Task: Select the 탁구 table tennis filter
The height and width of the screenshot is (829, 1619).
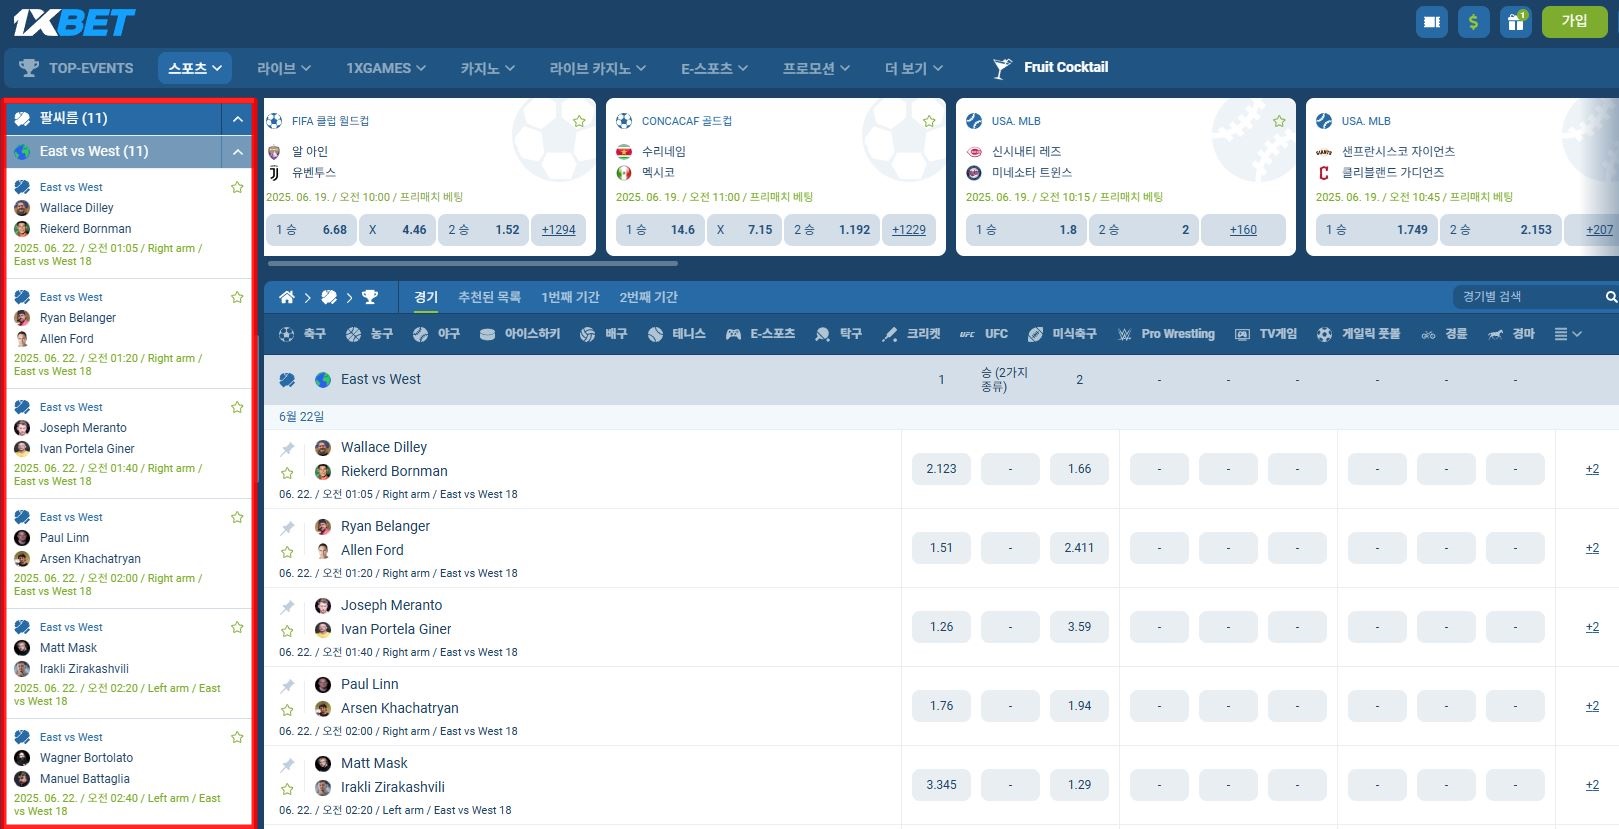Action: click(838, 334)
